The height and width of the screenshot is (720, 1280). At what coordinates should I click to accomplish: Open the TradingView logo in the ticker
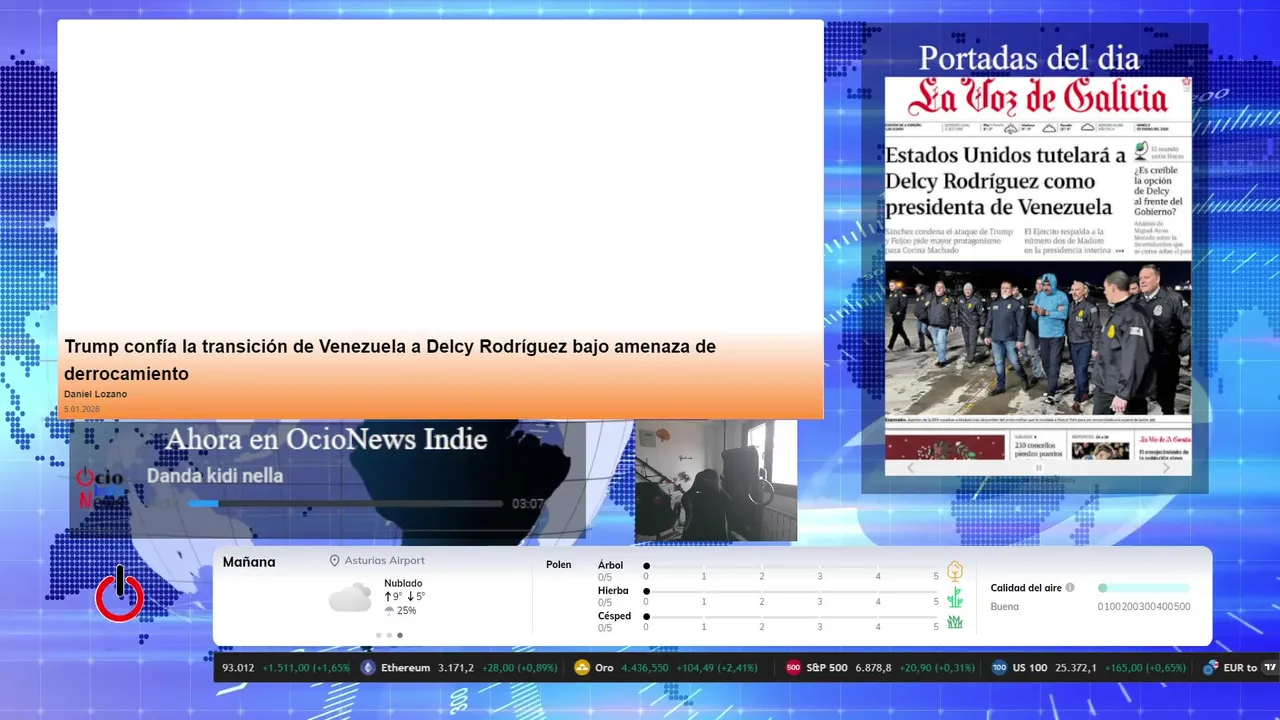tap(1270, 668)
